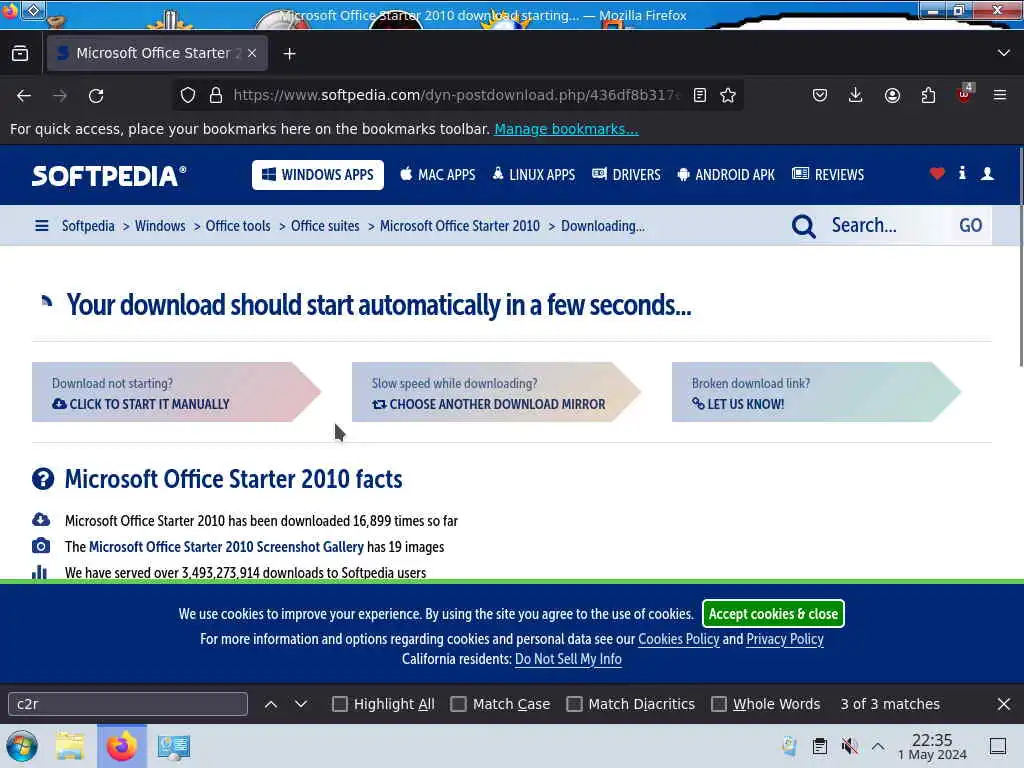Open the Privacy Policy link

coord(785,639)
